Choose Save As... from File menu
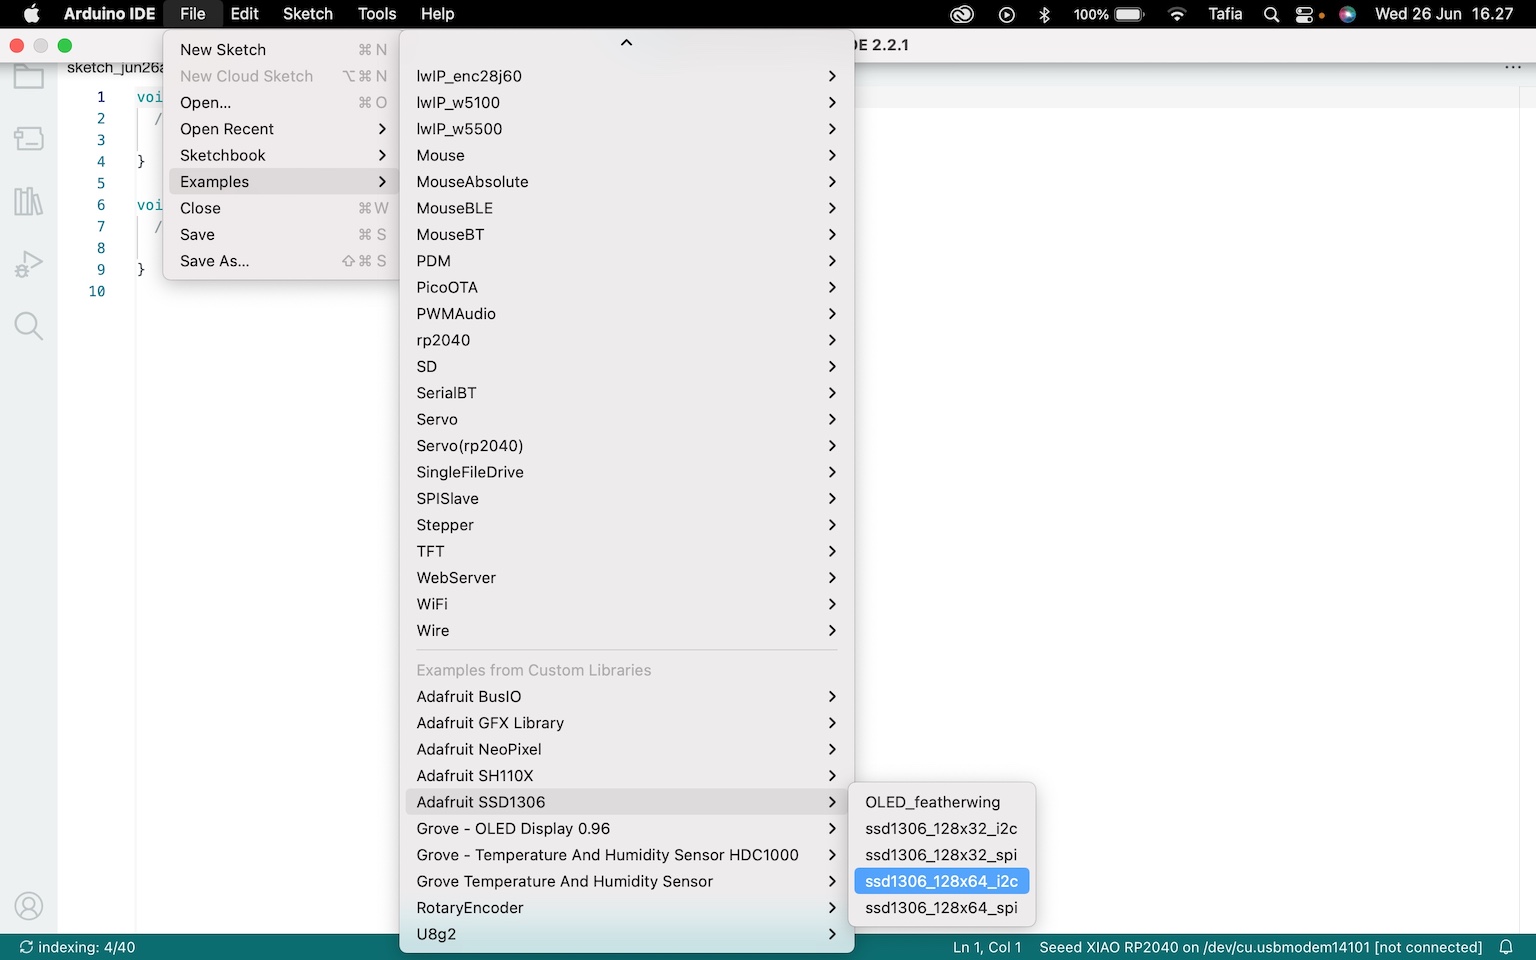The height and width of the screenshot is (960, 1536). click(283, 261)
